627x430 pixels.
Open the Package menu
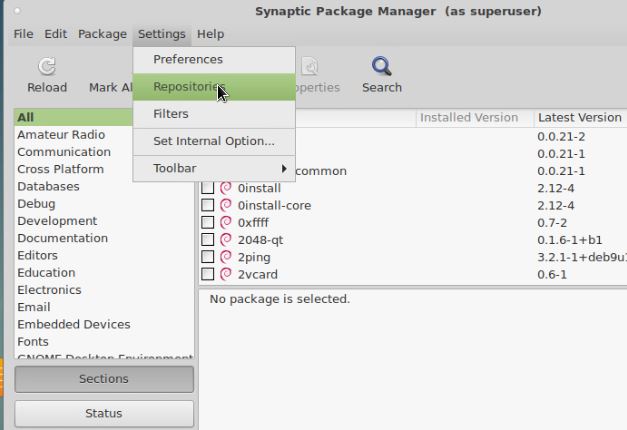tap(102, 34)
